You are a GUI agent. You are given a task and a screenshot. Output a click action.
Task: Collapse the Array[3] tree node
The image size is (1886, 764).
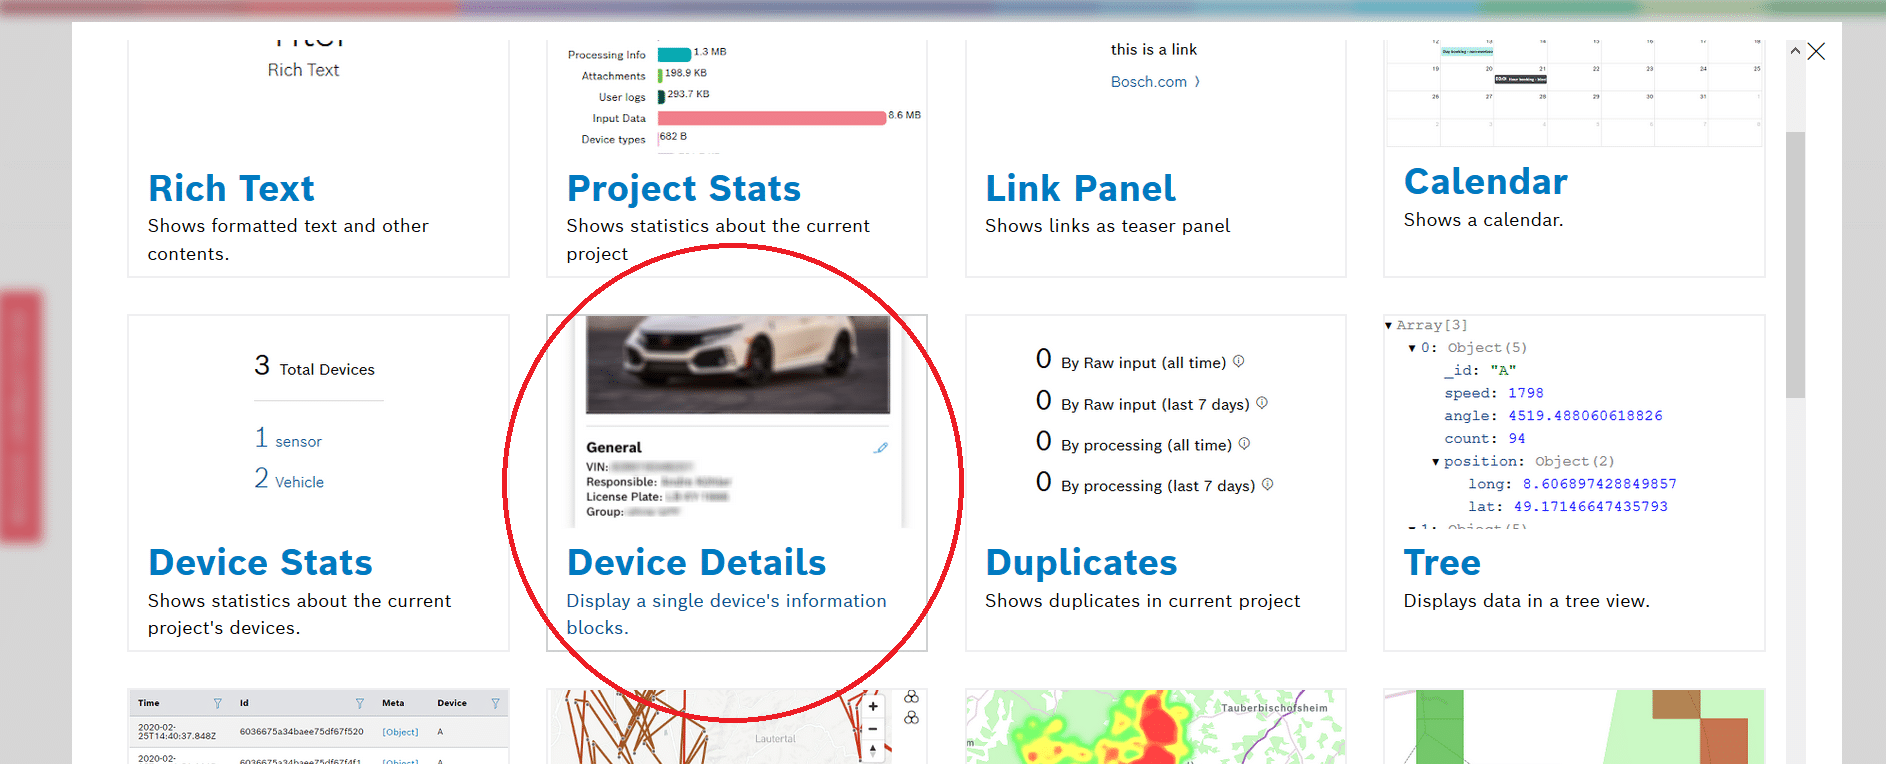pos(1389,325)
